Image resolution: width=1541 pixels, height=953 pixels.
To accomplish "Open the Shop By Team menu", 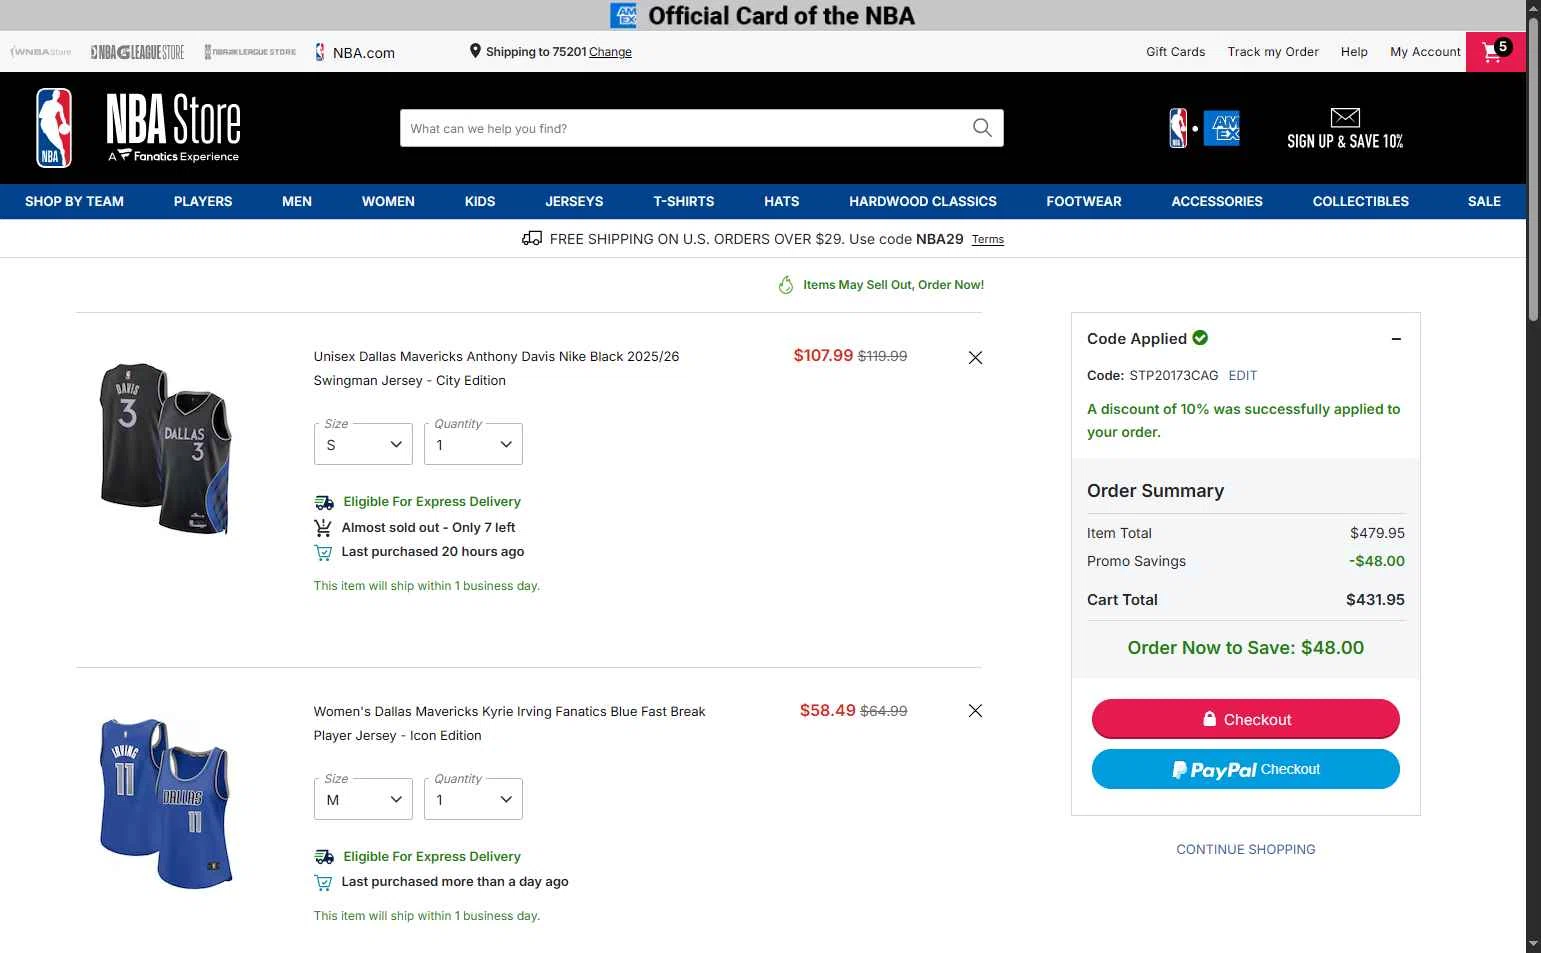I will [74, 201].
